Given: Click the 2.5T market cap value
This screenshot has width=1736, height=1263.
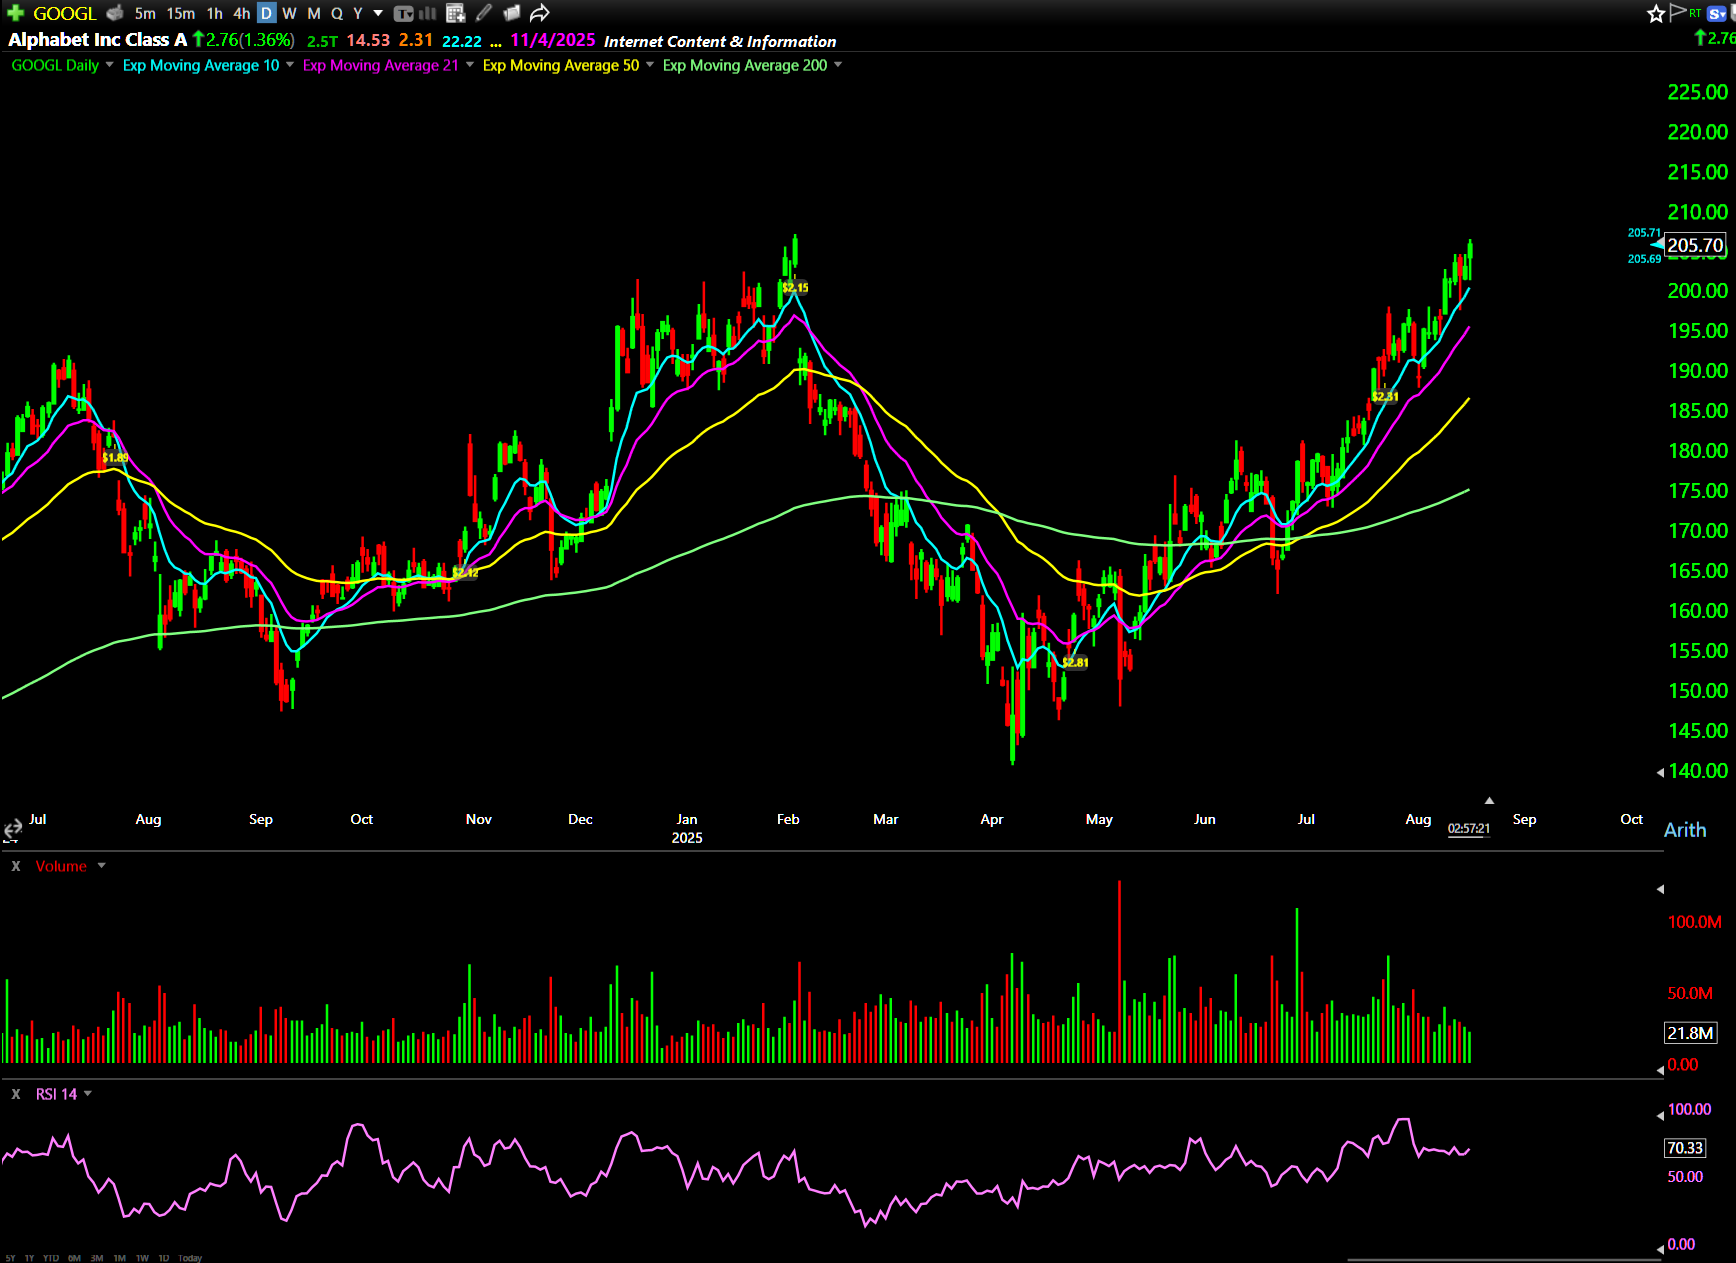Looking at the screenshot, I should click(x=322, y=41).
